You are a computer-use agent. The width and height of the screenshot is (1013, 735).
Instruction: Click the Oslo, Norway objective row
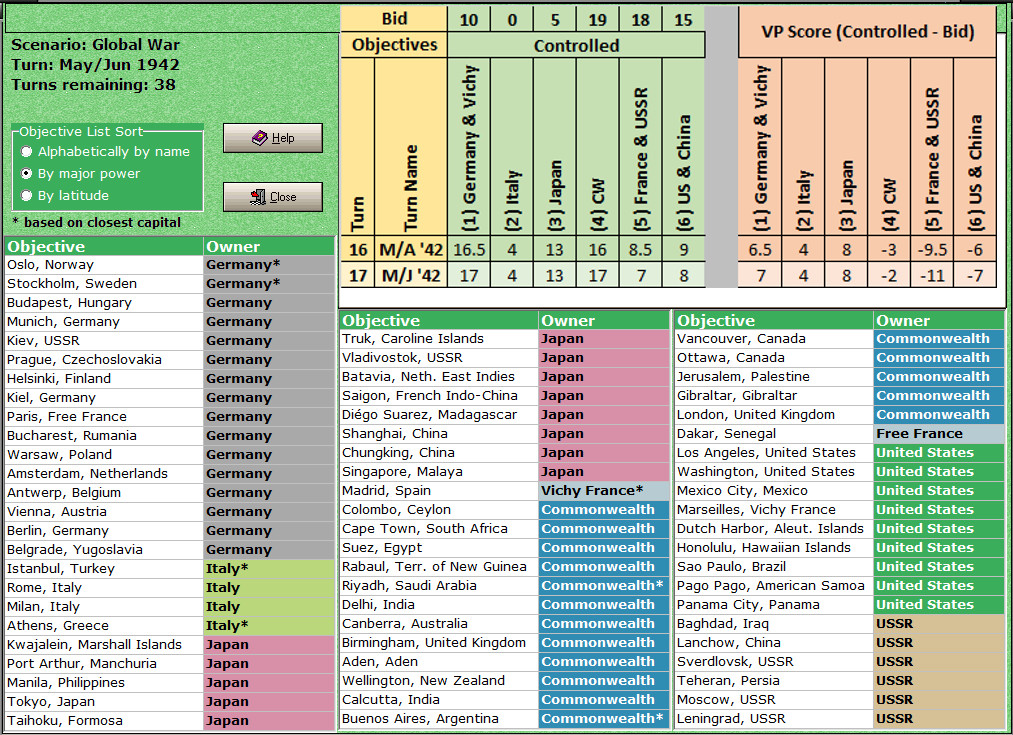click(x=169, y=265)
